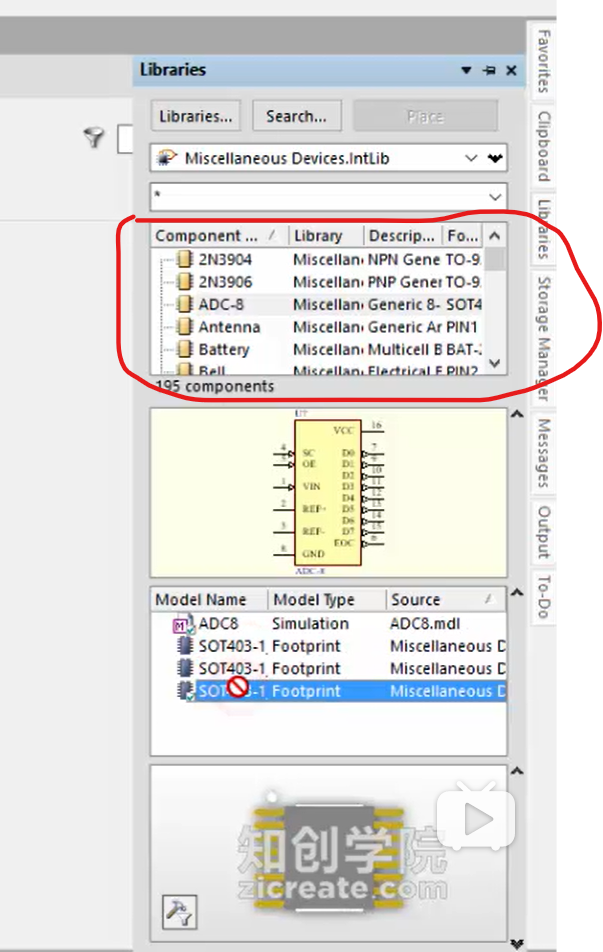Click the ADC-8 schematic symbol preview
Screen dimensions: 603x952
point(329,492)
